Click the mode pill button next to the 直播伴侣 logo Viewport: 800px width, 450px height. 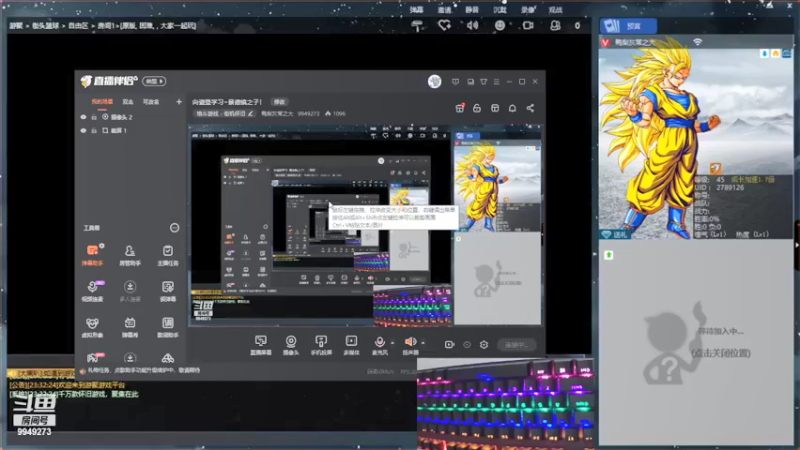[x=154, y=81]
